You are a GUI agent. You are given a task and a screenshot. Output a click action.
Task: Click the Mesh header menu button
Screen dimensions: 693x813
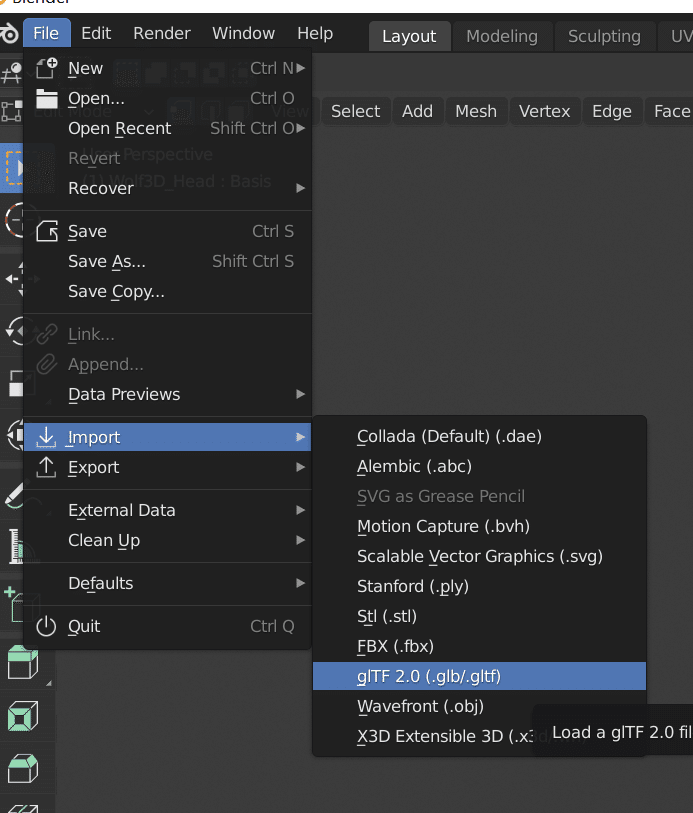[475, 111]
